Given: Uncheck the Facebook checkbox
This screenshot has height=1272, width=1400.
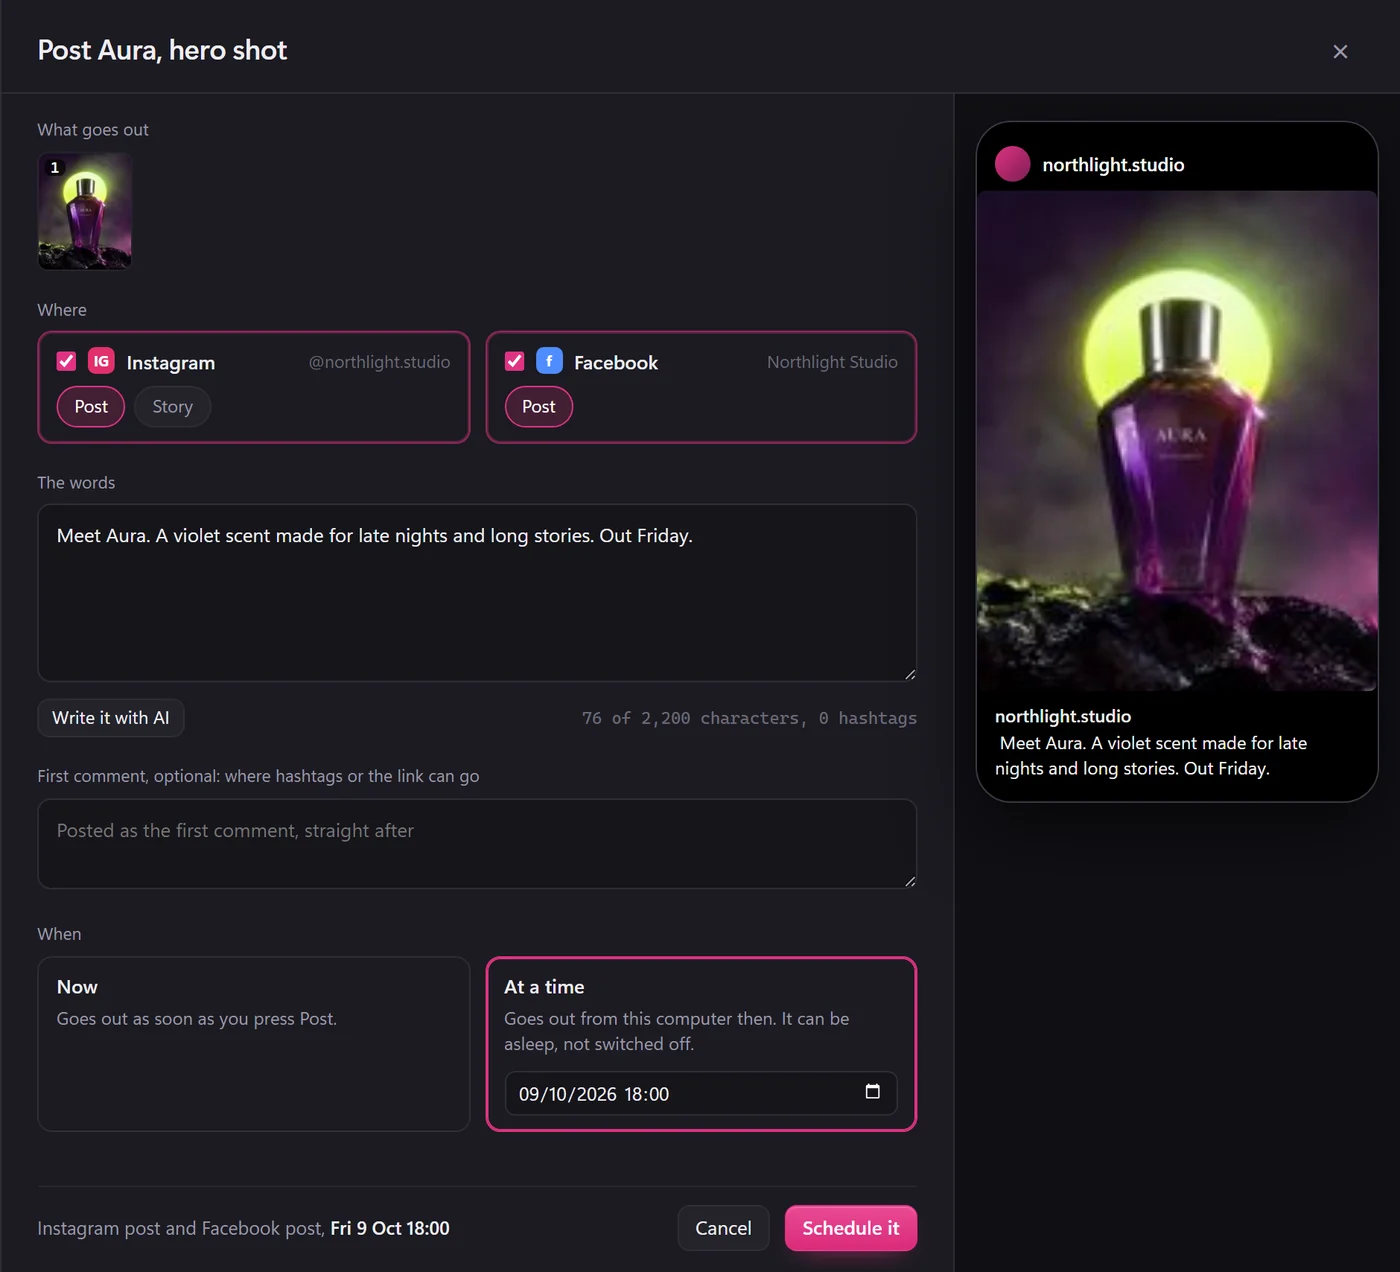Looking at the screenshot, I should tap(514, 361).
